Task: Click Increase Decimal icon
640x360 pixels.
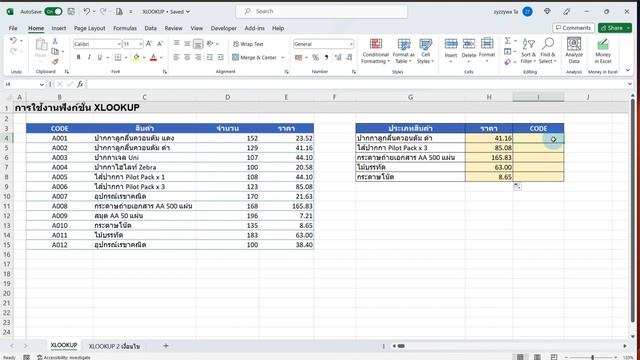Action: pos(338,58)
